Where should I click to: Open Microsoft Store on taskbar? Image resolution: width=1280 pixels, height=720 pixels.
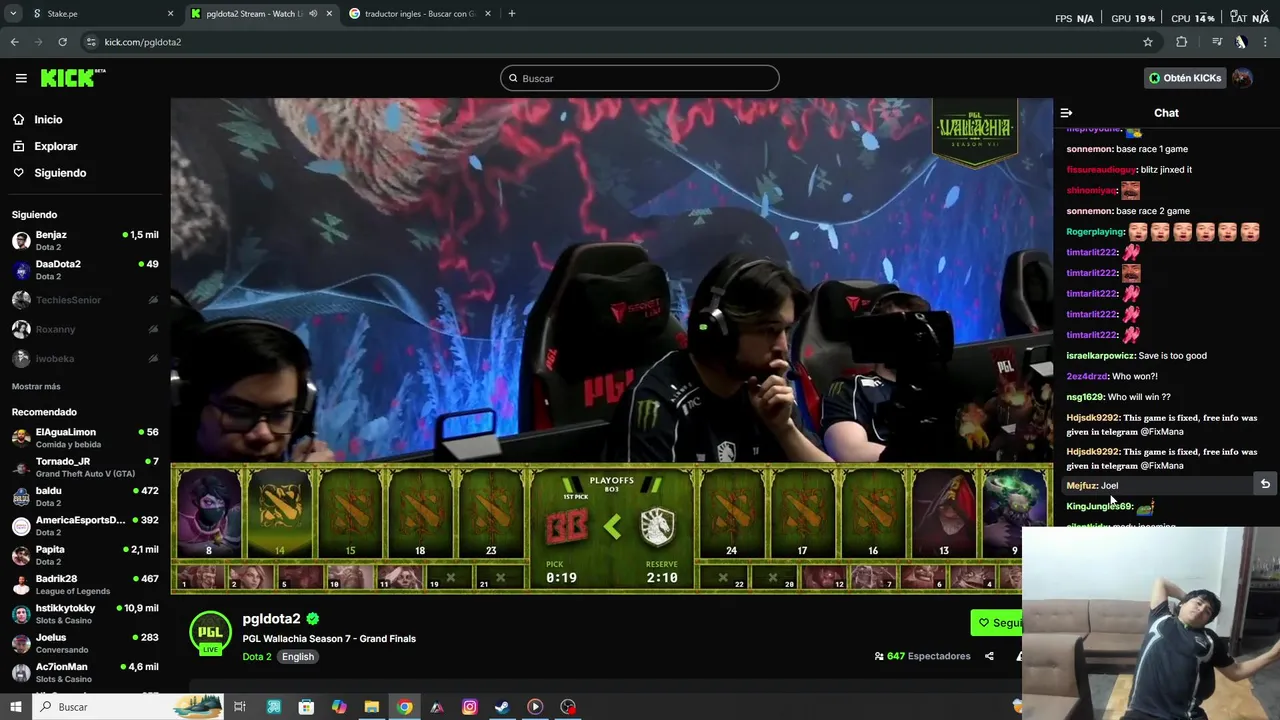coord(306,707)
